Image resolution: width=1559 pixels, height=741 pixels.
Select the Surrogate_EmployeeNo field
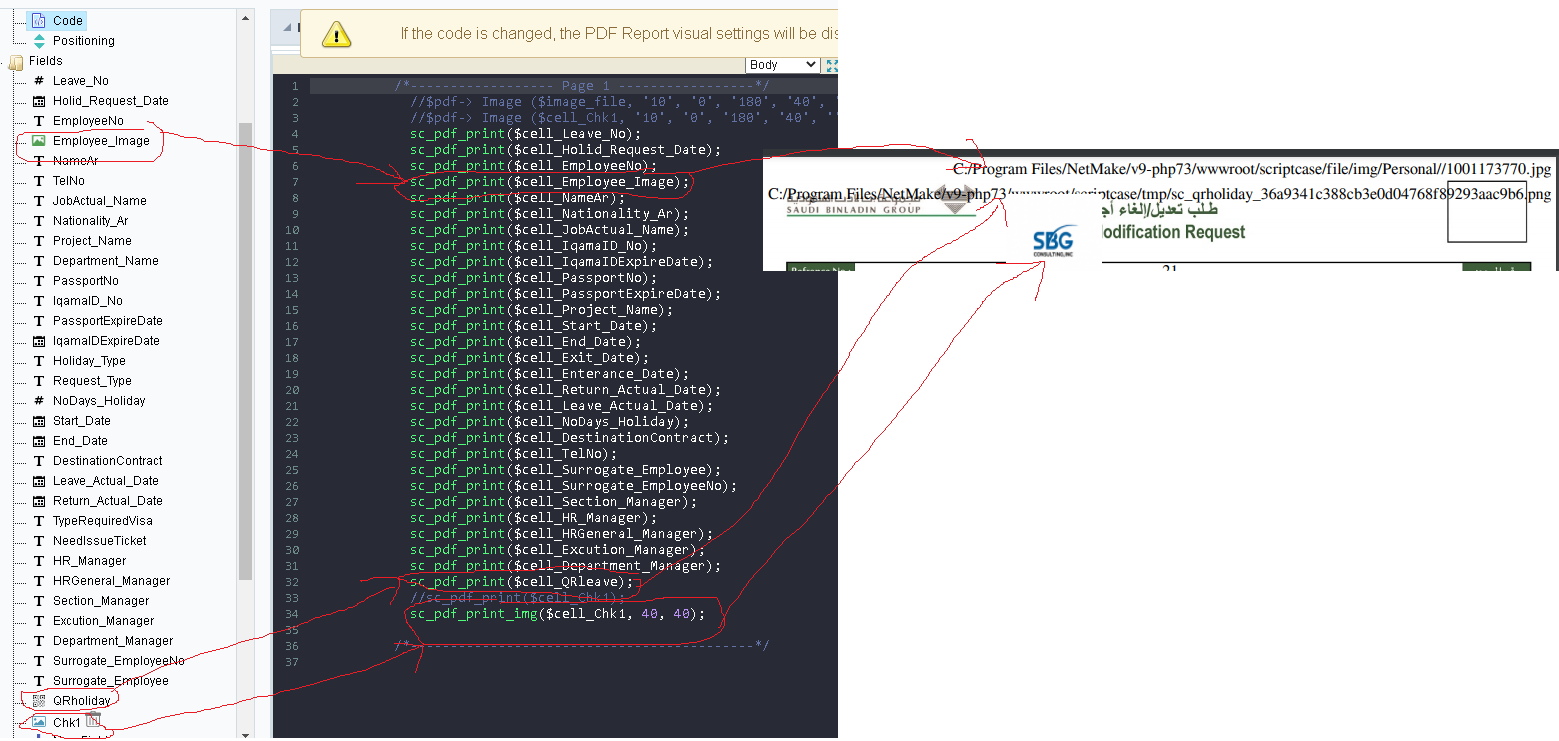pyautogui.click(x=119, y=661)
